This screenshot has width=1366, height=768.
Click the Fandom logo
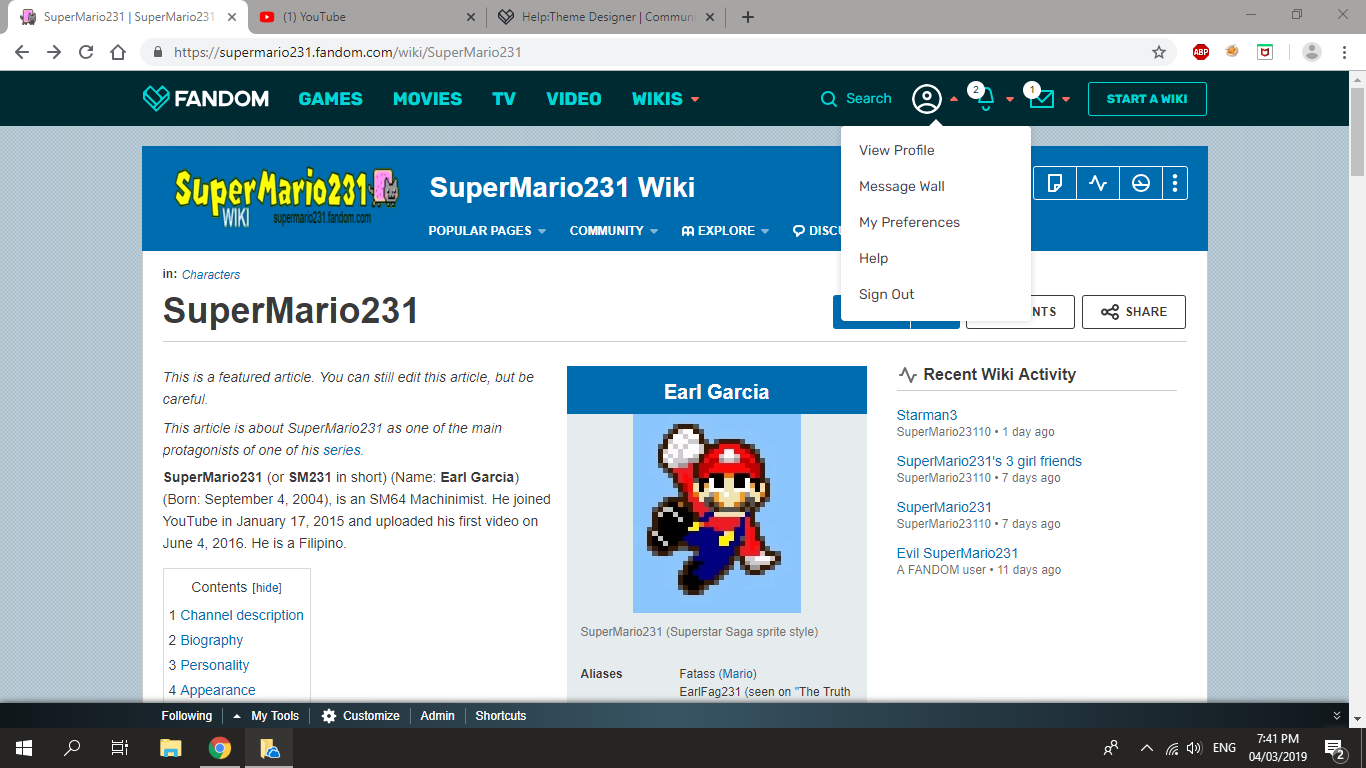point(206,98)
